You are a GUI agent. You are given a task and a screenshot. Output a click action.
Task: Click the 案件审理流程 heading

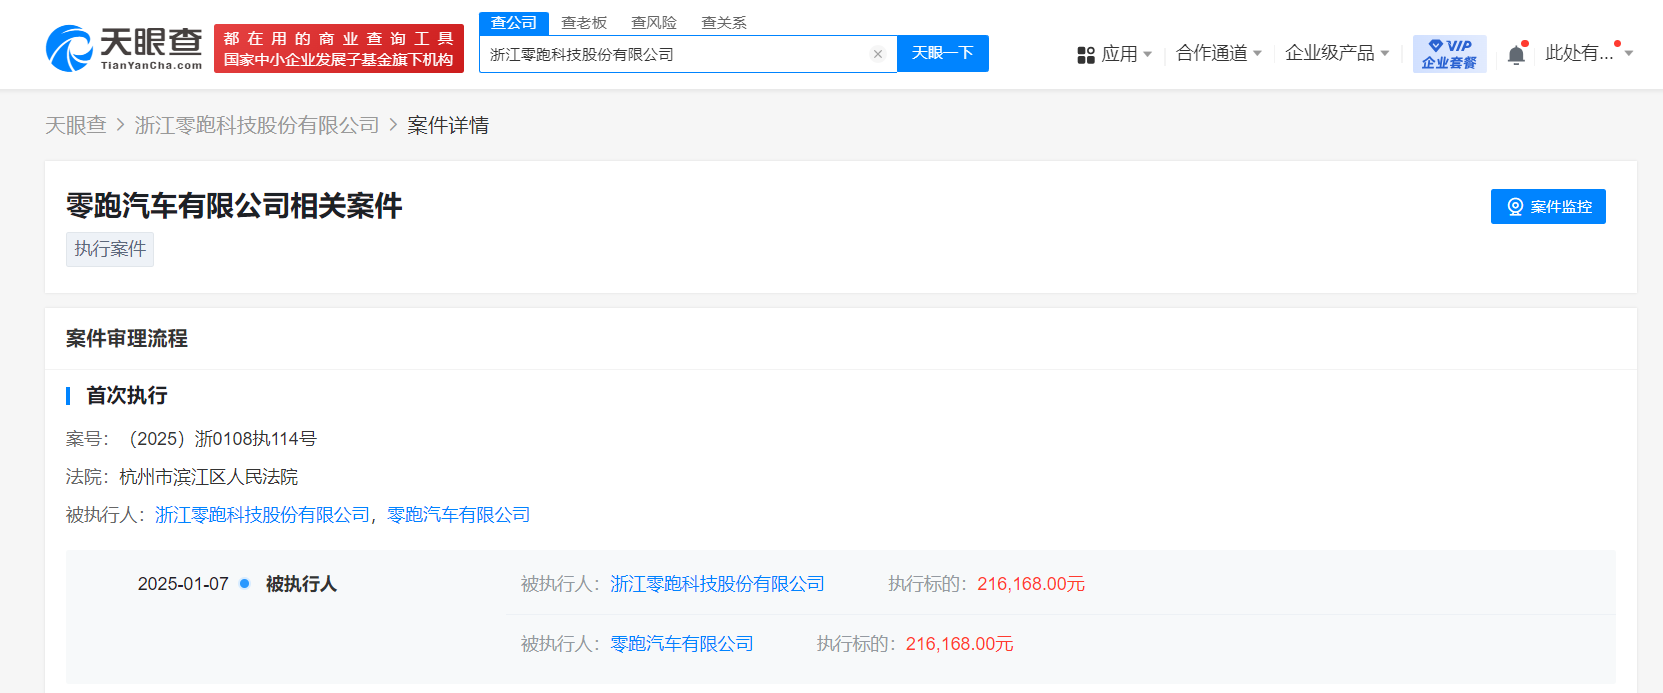point(127,339)
